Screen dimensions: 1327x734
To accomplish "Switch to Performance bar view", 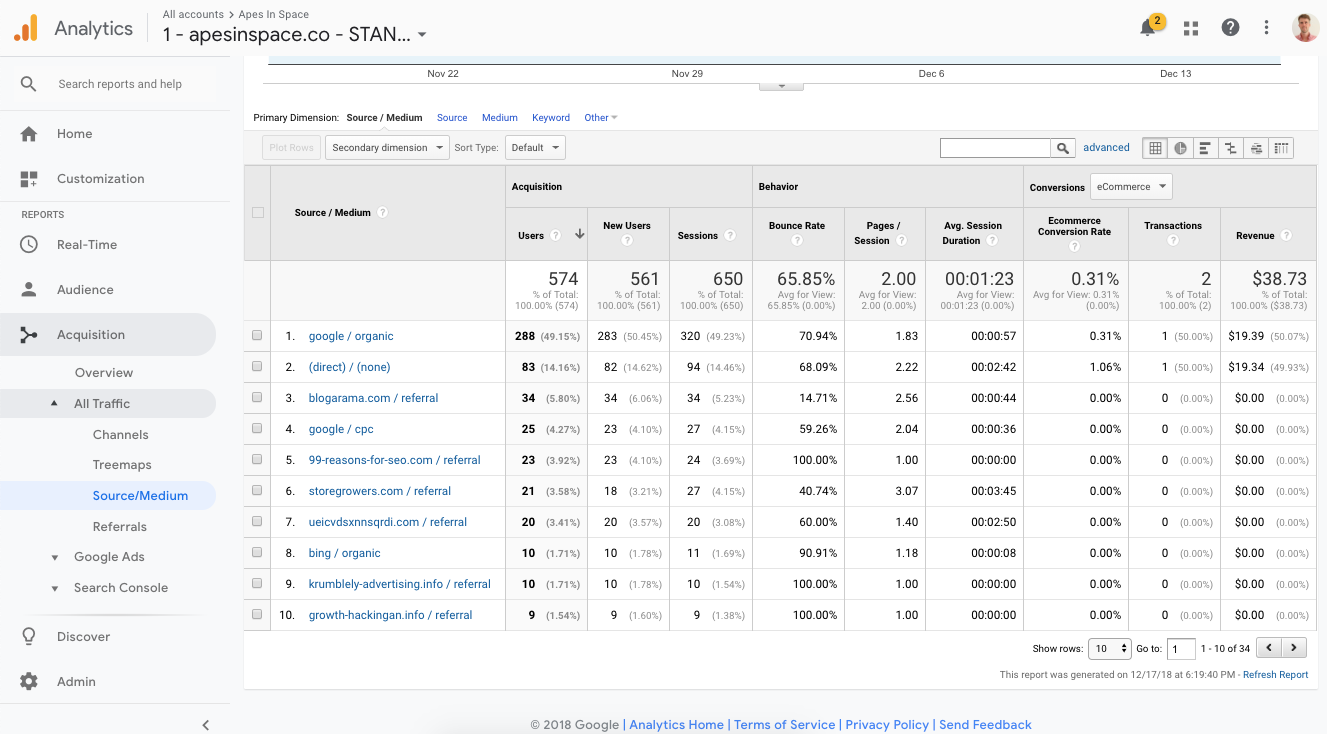I will tap(1205, 148).
